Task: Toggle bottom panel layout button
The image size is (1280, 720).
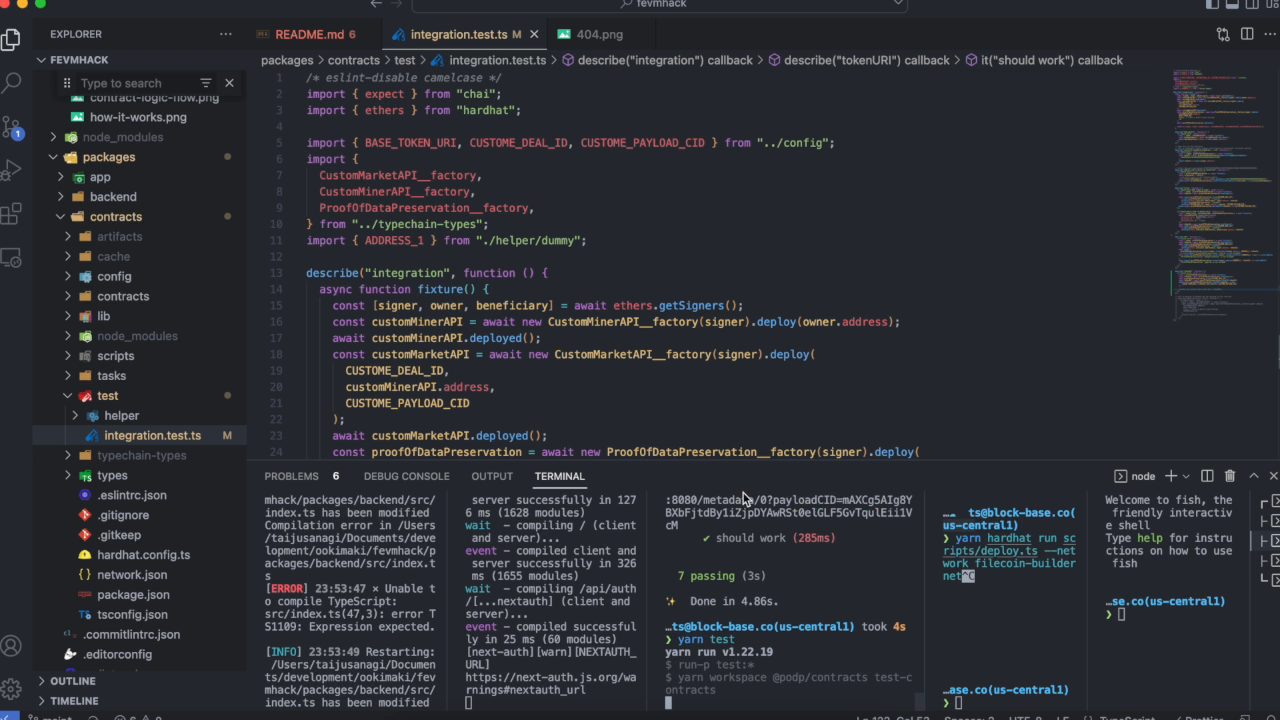Action: [1233, 4]
